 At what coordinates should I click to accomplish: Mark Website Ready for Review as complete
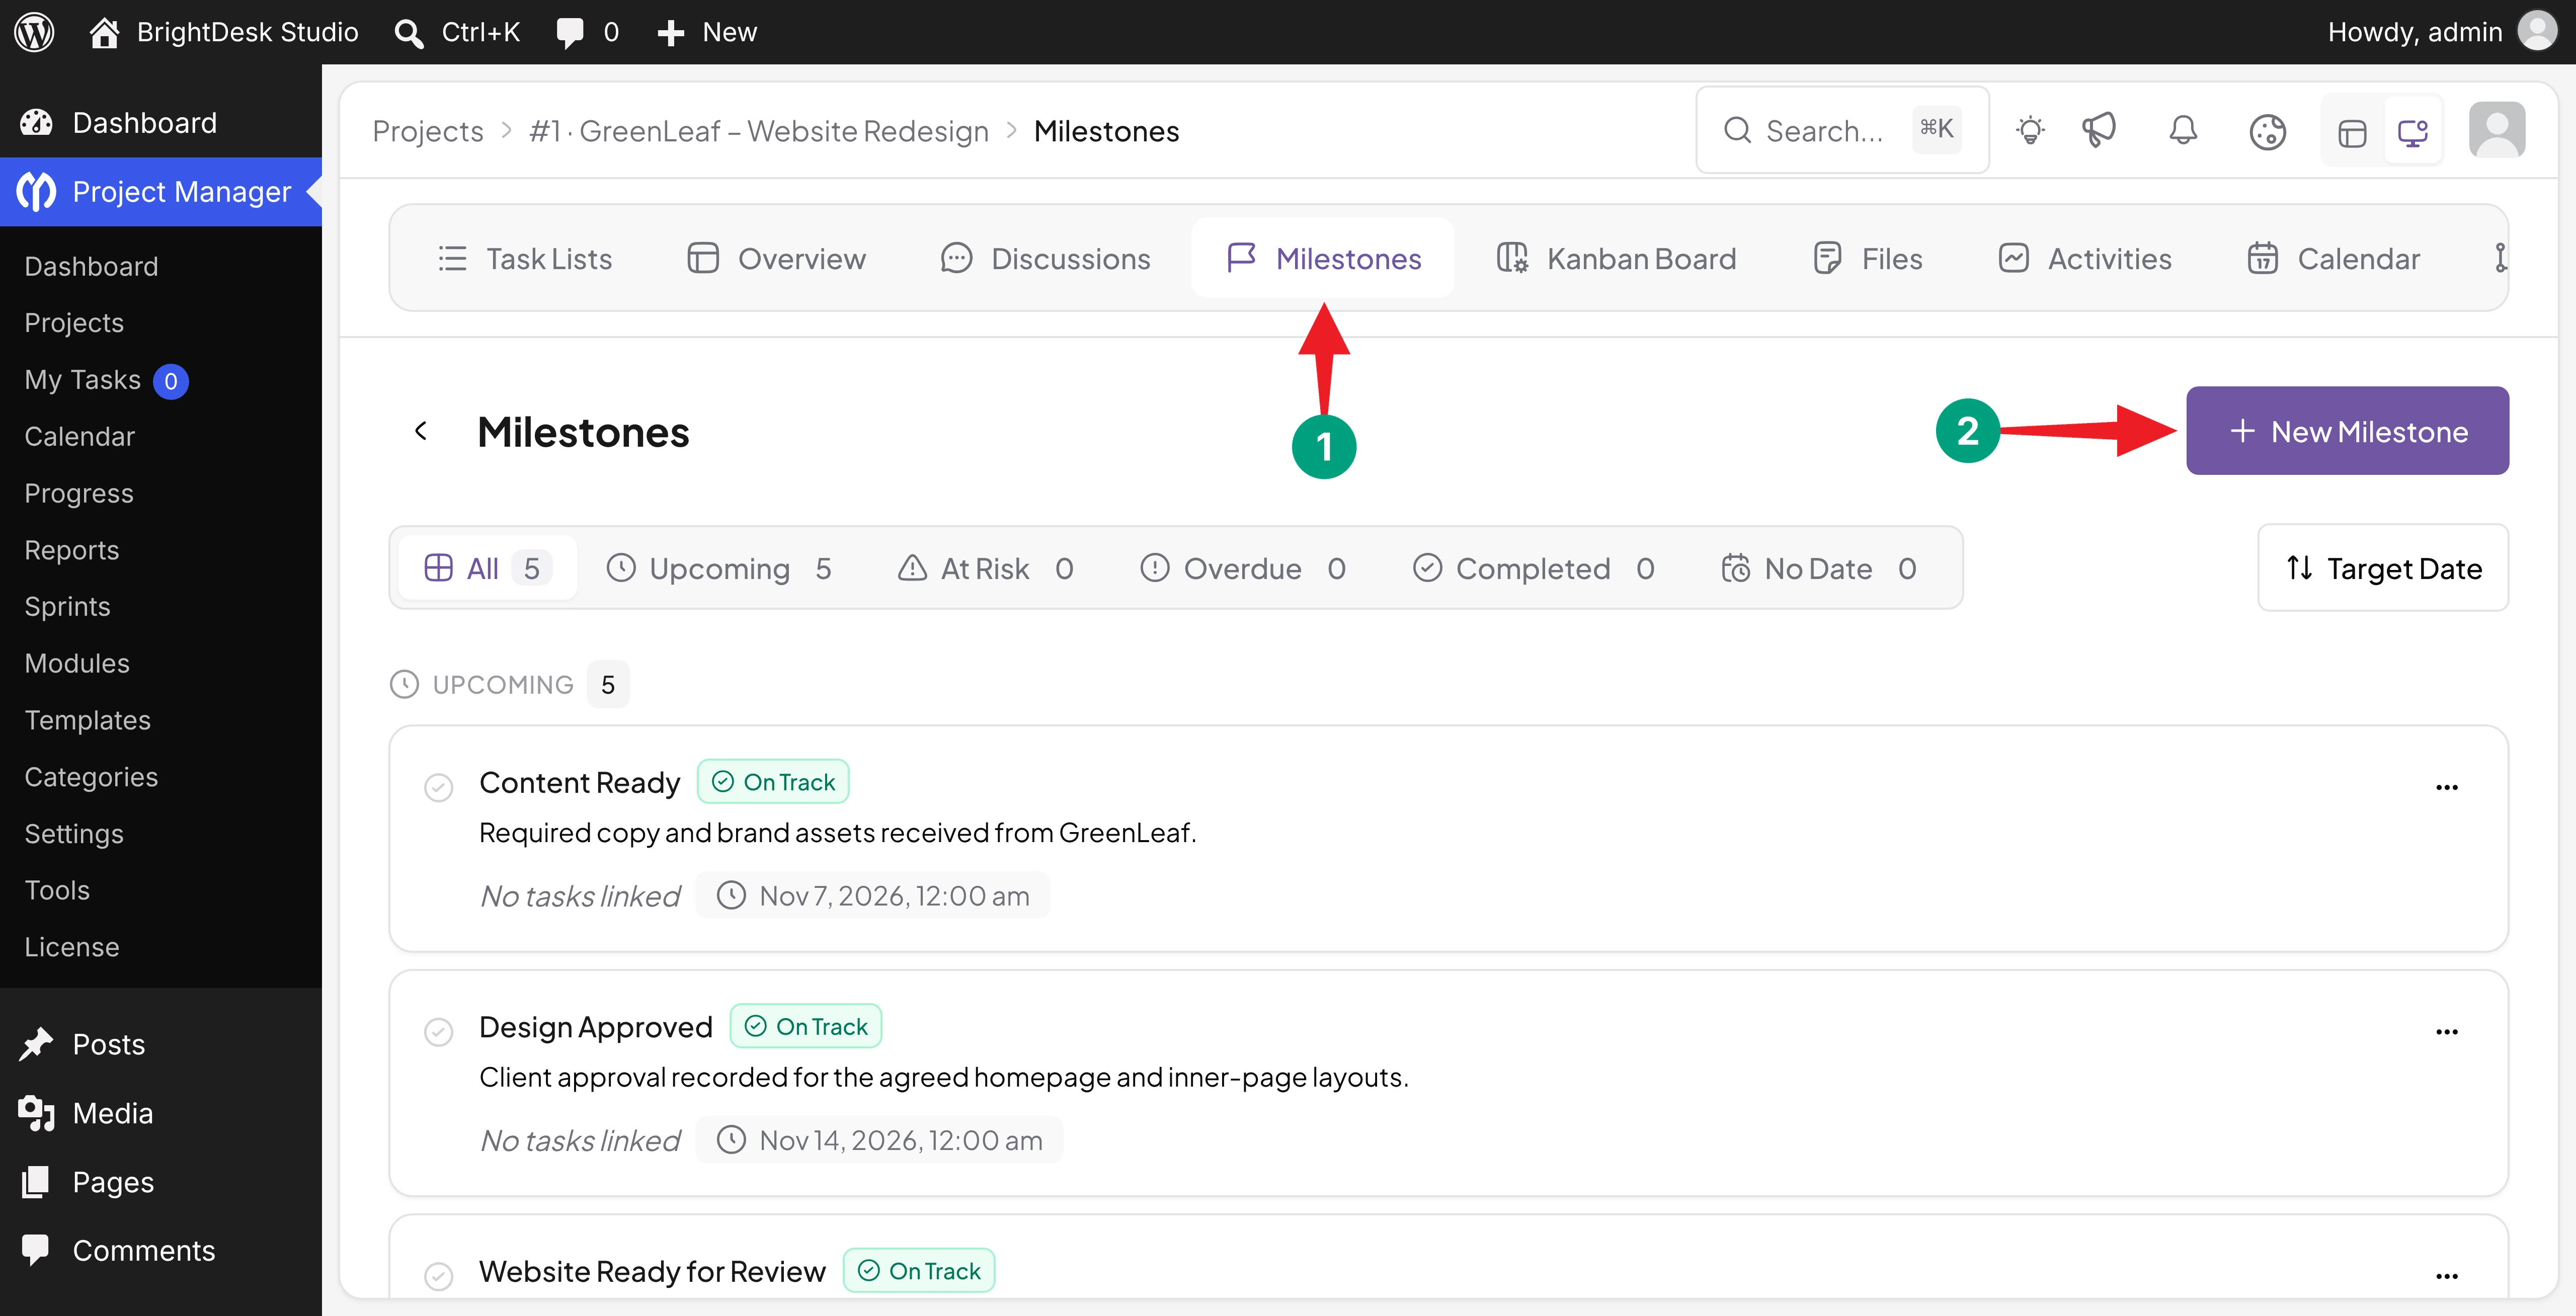(x=438, y=1275)
